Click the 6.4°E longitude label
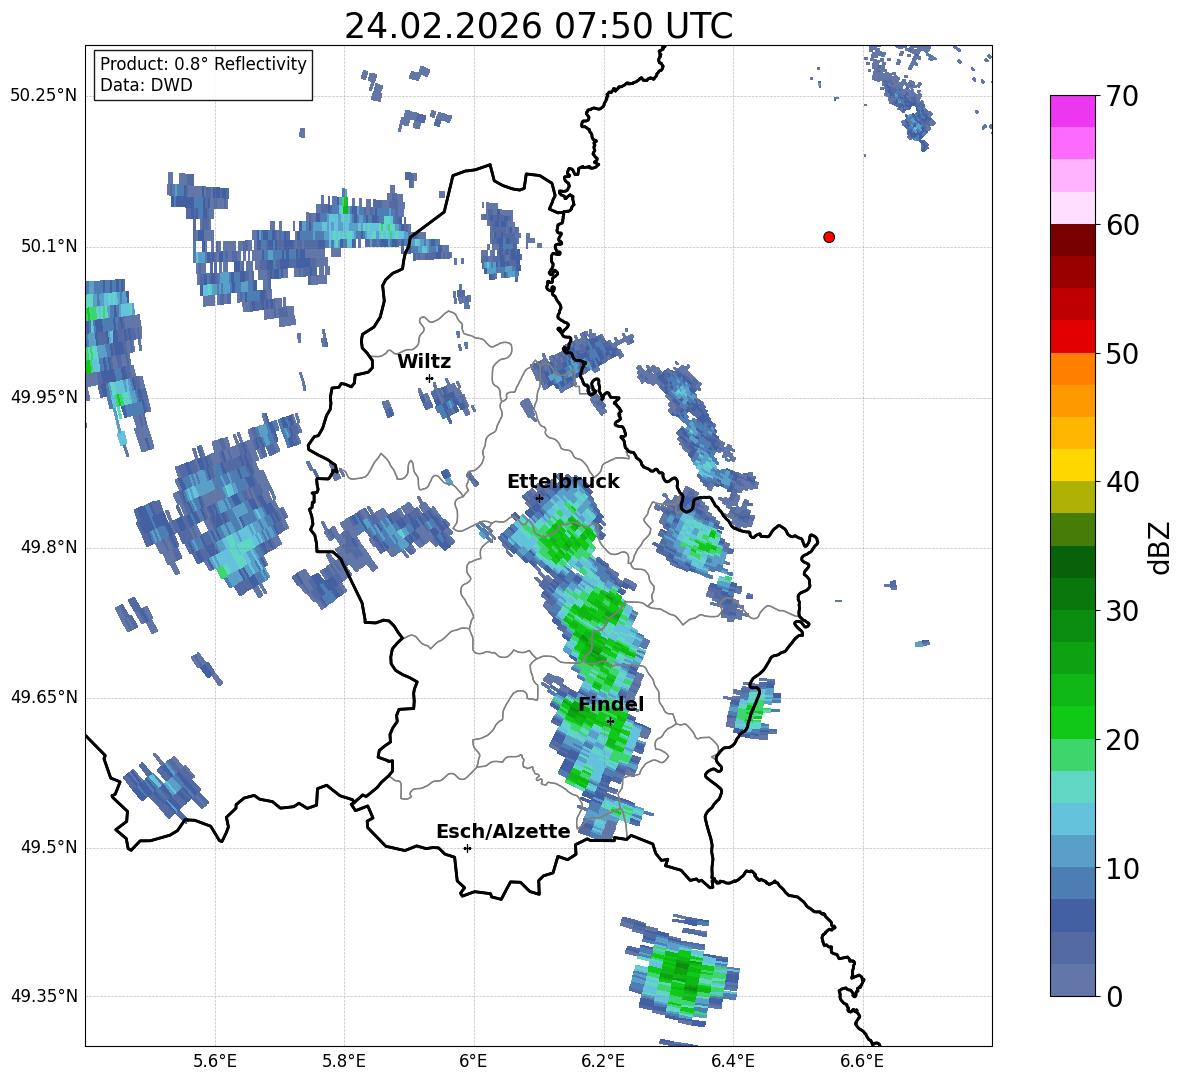1184x1081 pixels. tap(732, 1062)
